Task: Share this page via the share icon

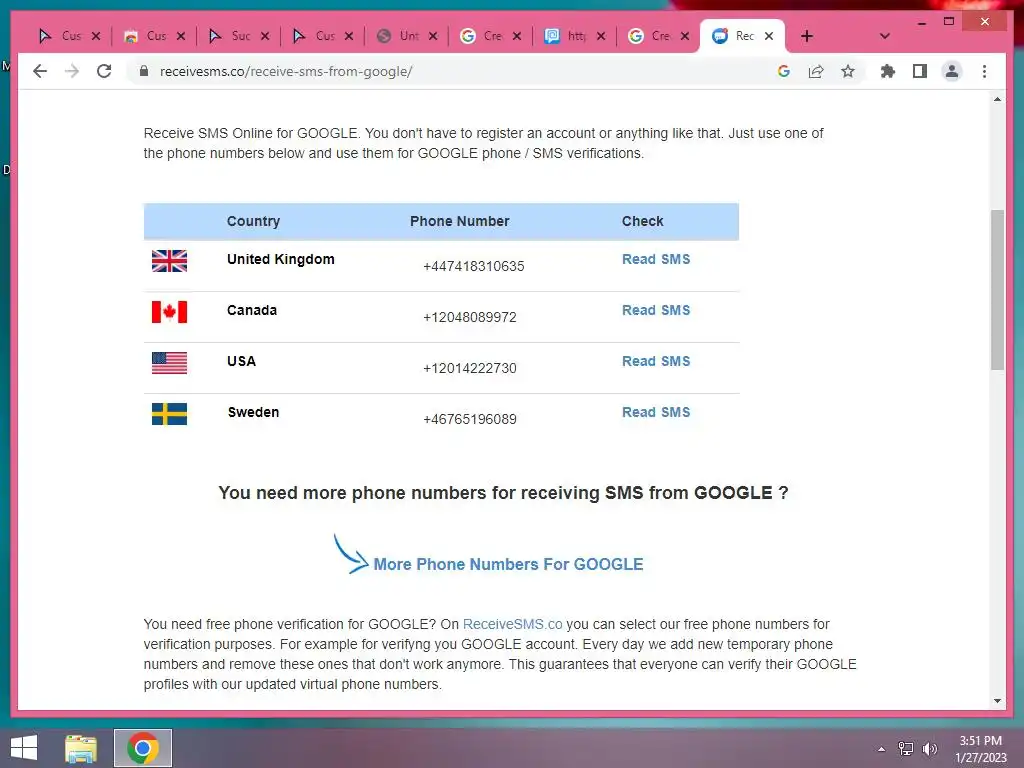Action: point(816,71)
